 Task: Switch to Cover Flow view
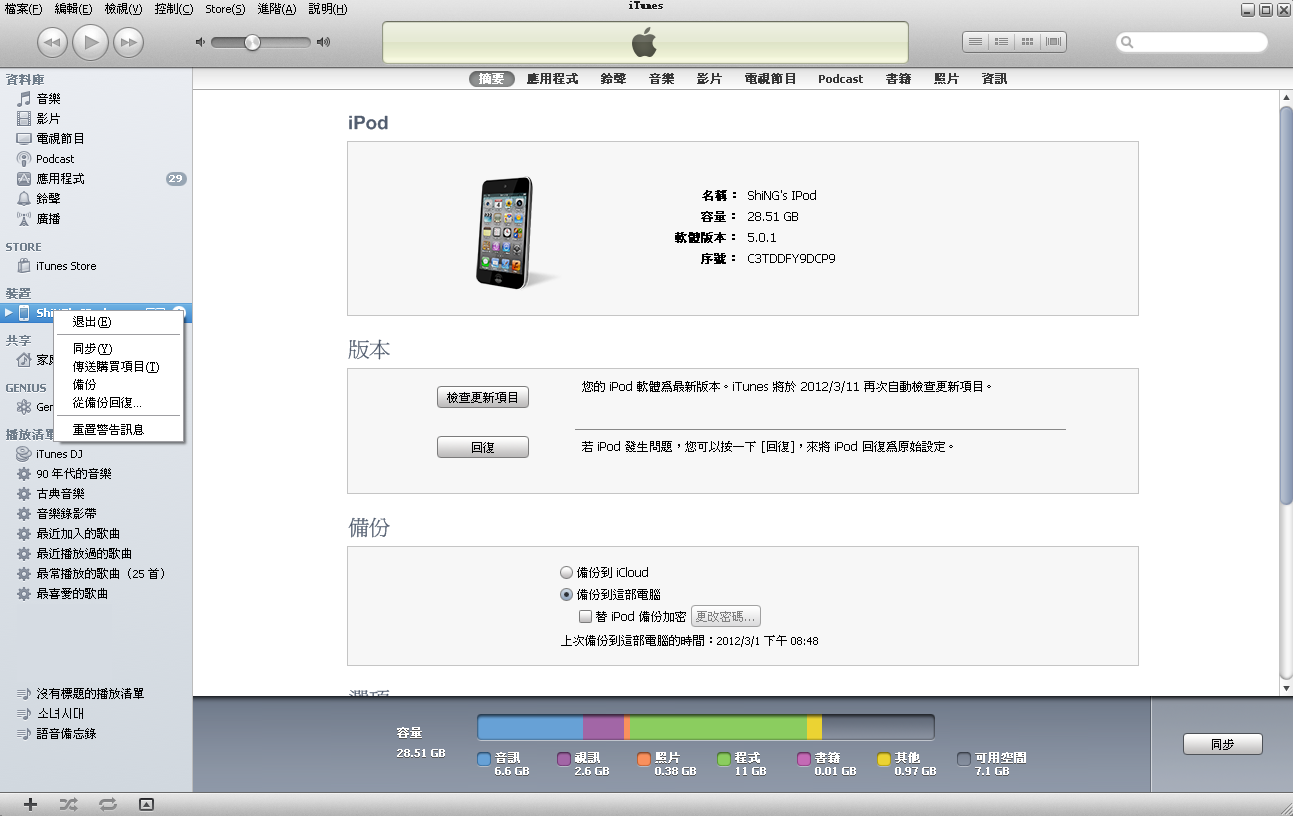click(1054, 42)
